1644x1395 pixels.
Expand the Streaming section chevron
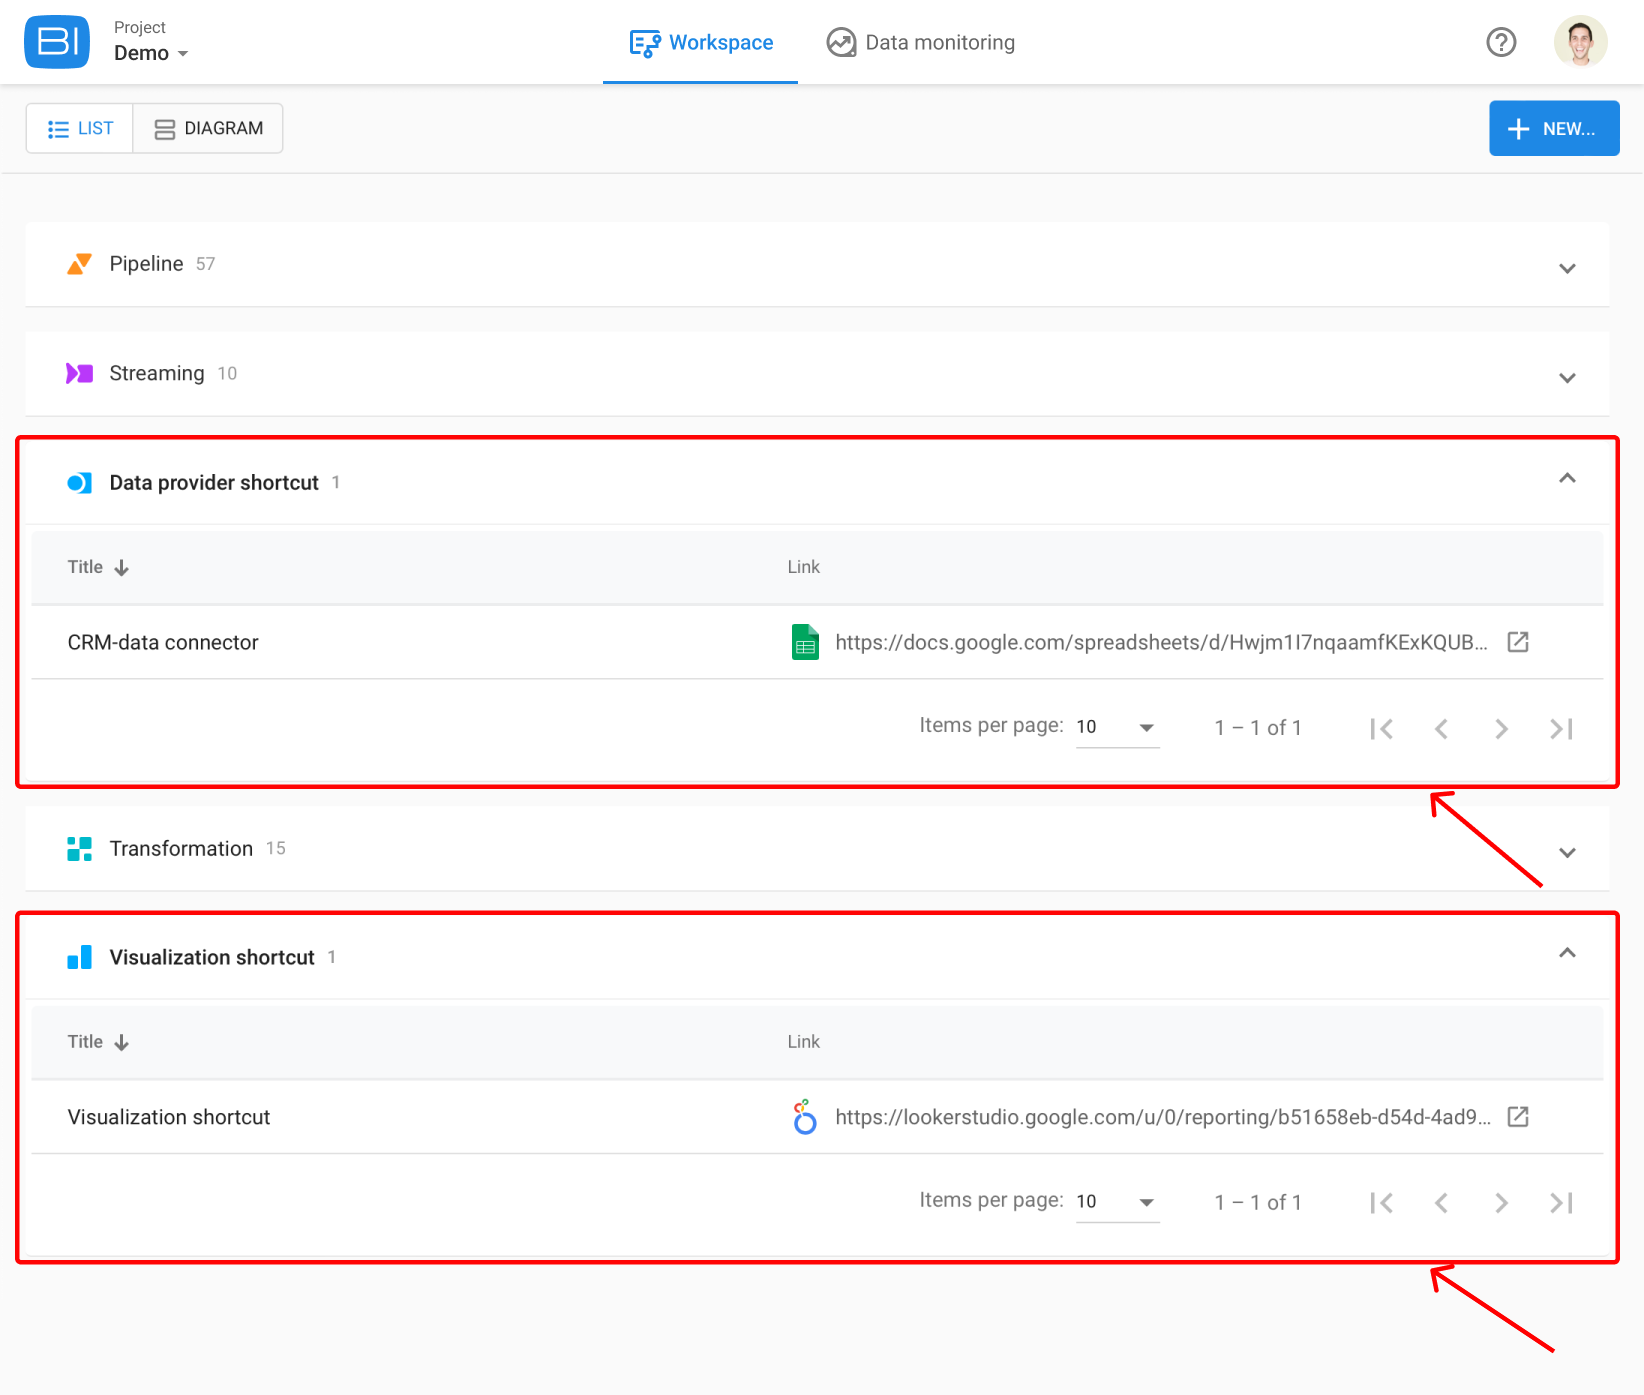click(1567, 378)
